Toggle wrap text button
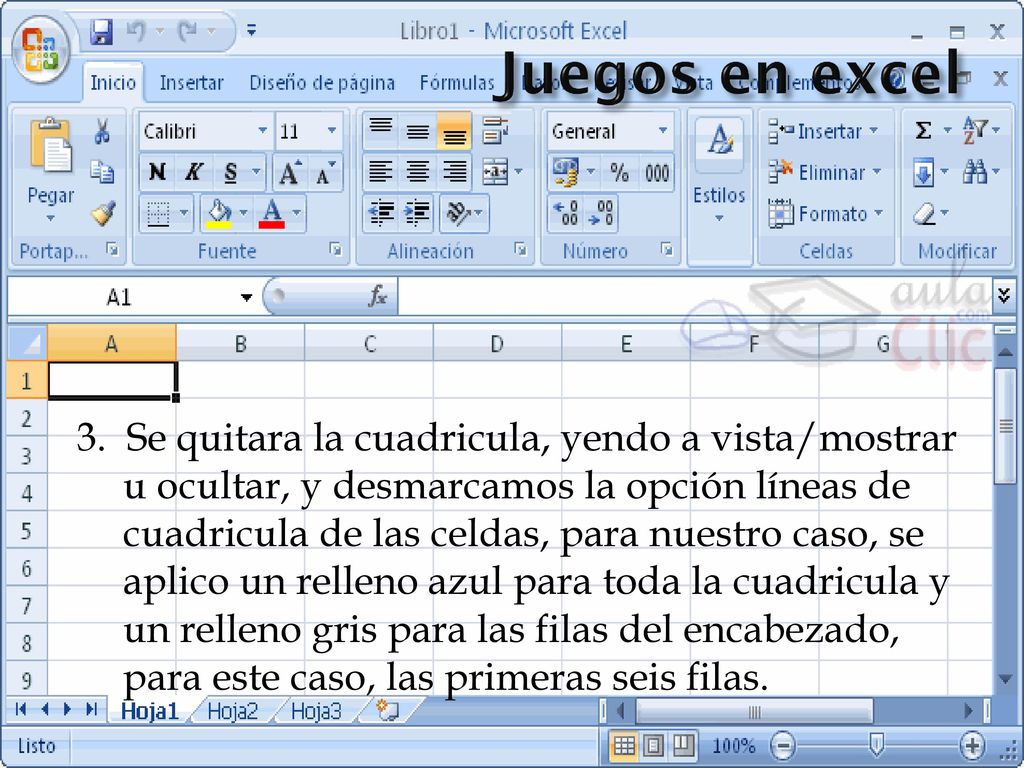Image resolution: width=1024 pixels, height=768 pixels. point(496,130)
